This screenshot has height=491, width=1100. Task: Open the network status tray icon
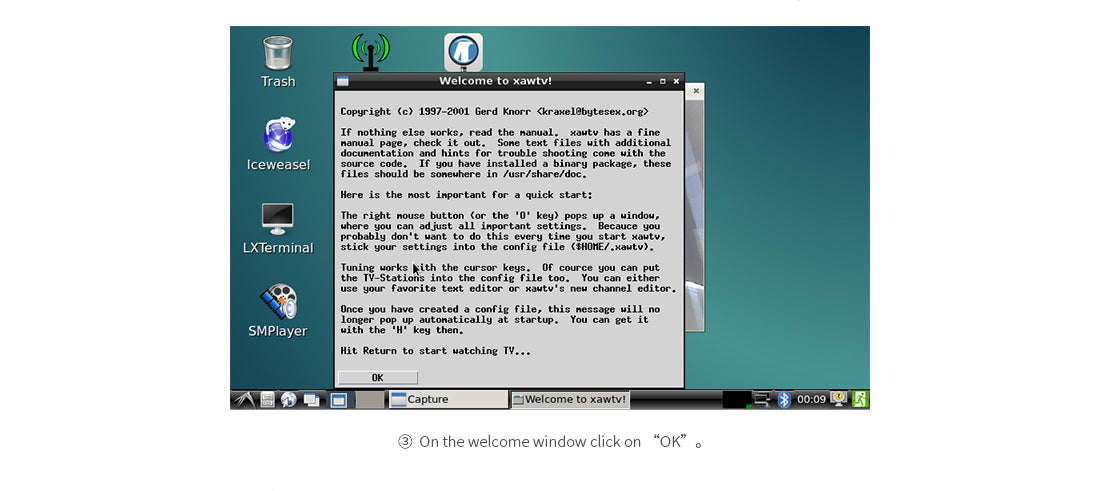coord(763,400)
